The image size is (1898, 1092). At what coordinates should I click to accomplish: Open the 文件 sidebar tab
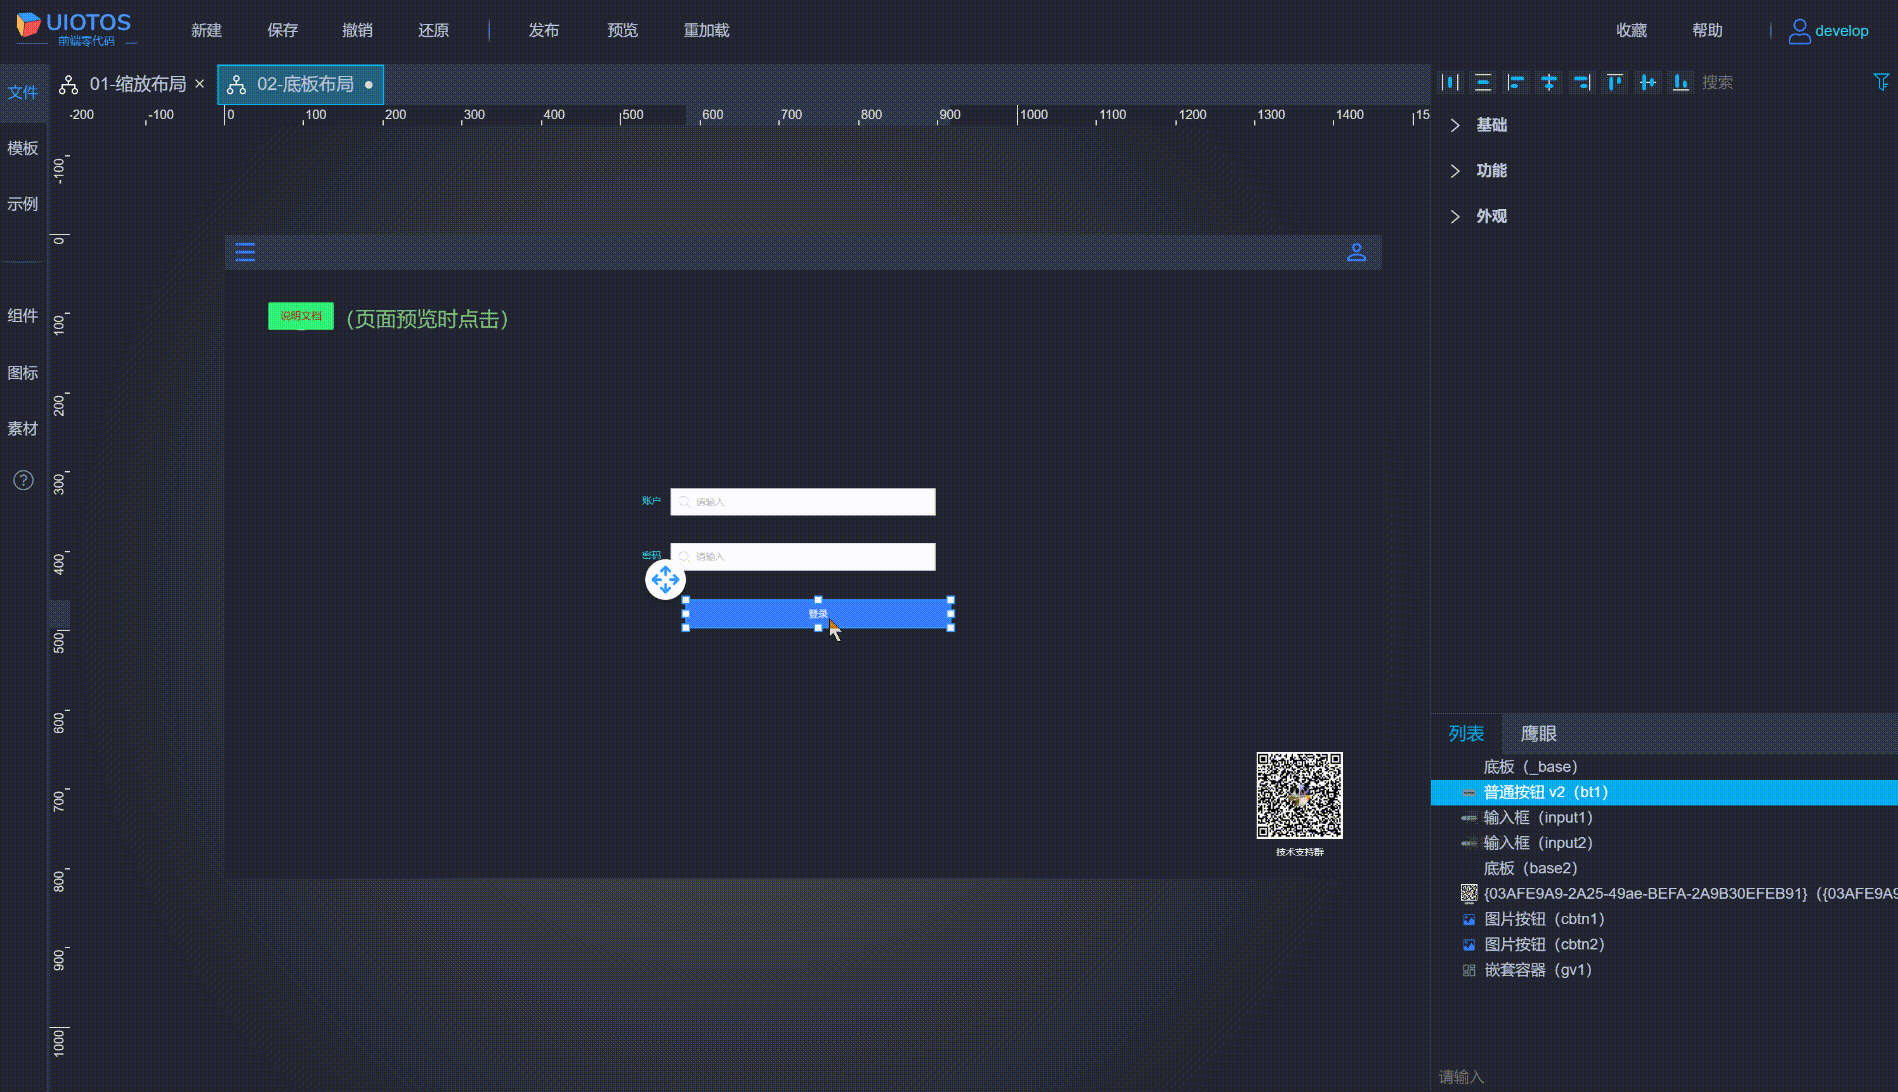click(x=23, y=92)
